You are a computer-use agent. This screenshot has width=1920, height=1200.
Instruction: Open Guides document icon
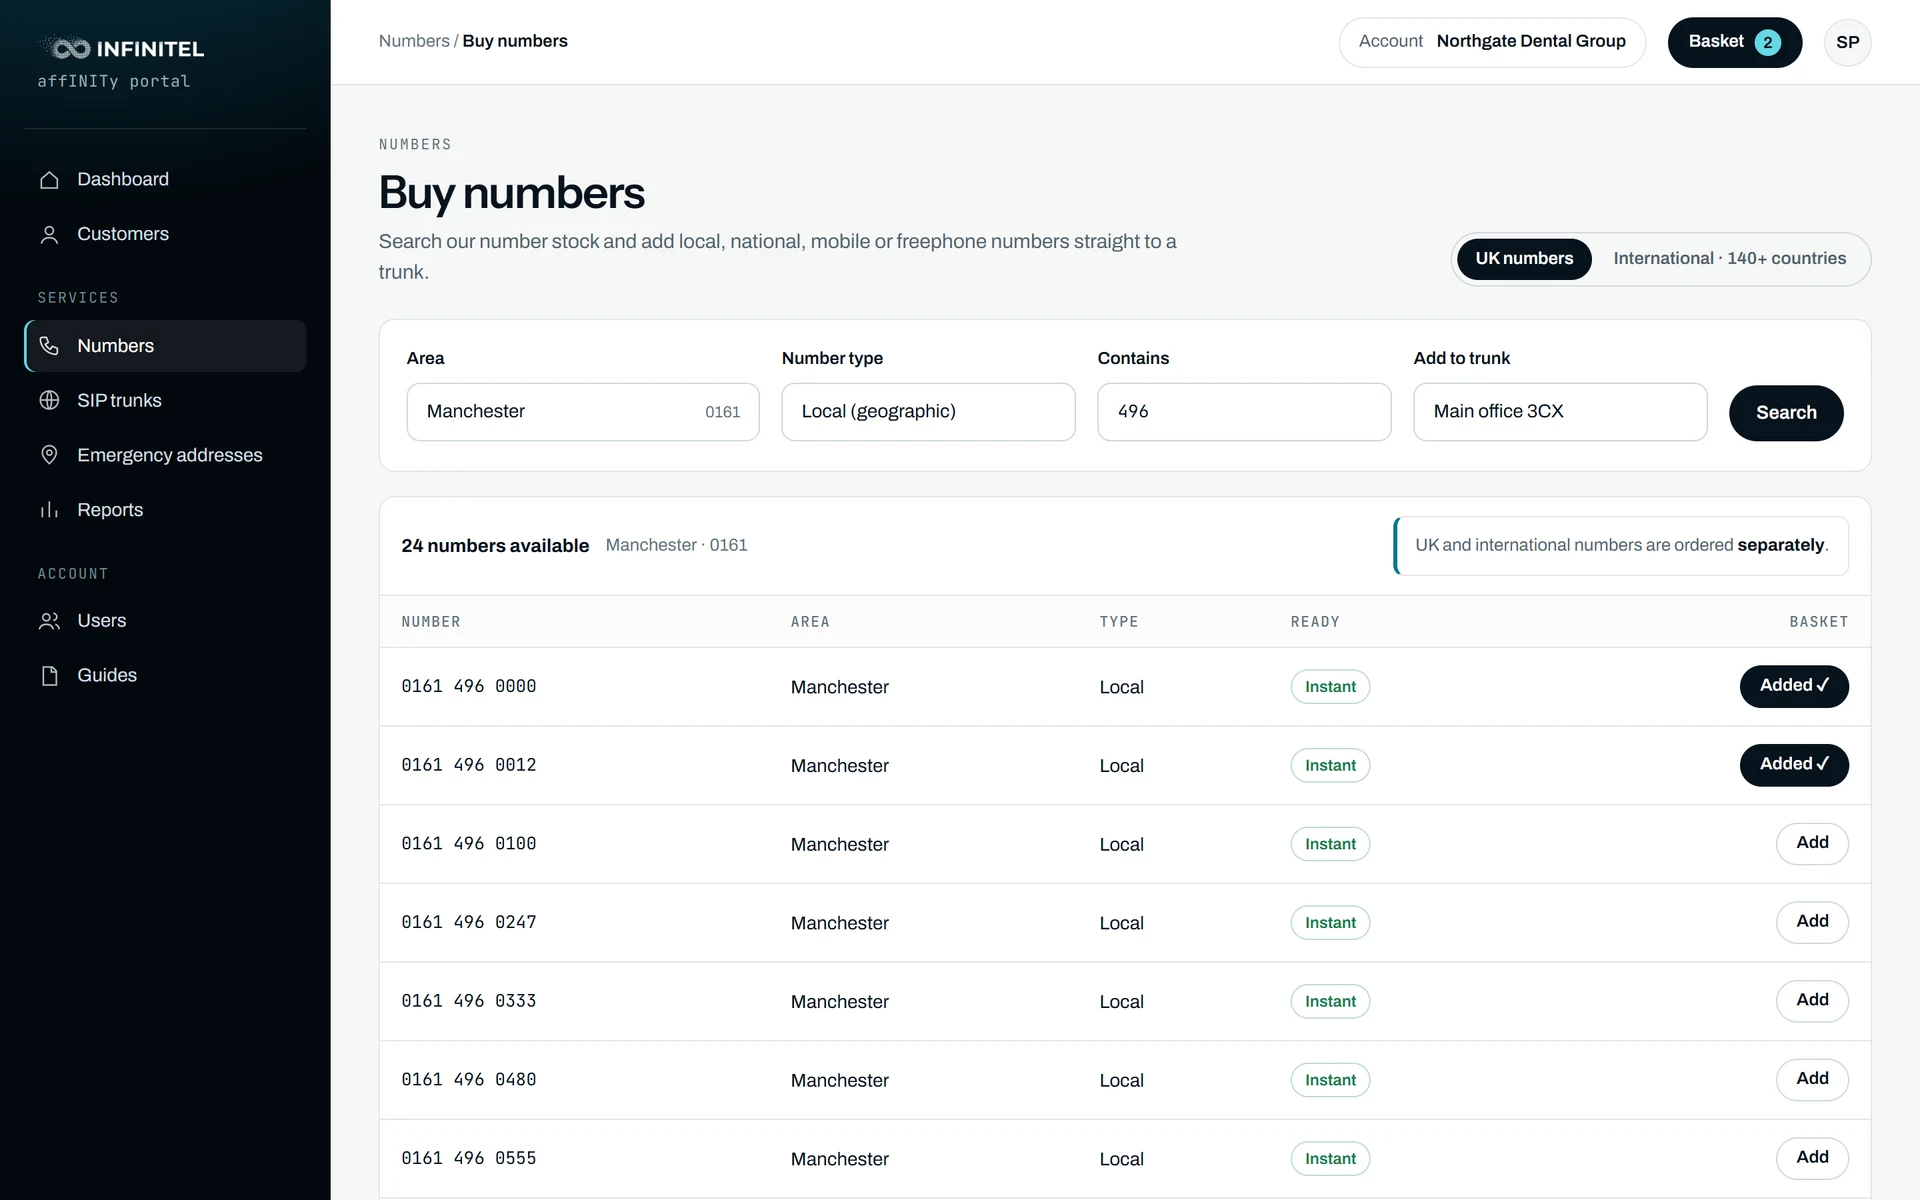click(49, 676)
